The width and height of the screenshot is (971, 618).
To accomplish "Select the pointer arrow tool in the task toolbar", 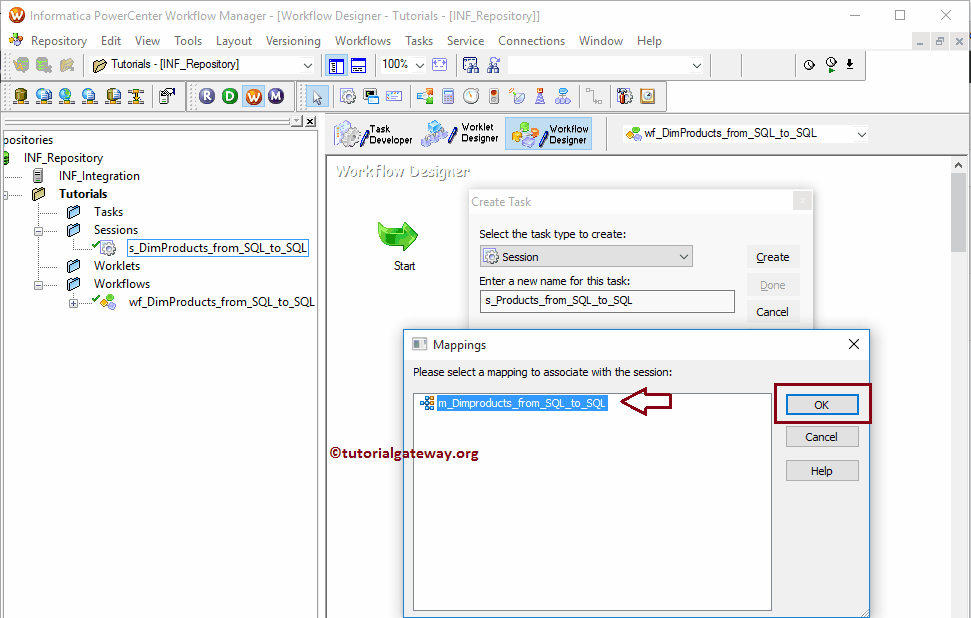I will pyautogui.click(x=317, y=97).
